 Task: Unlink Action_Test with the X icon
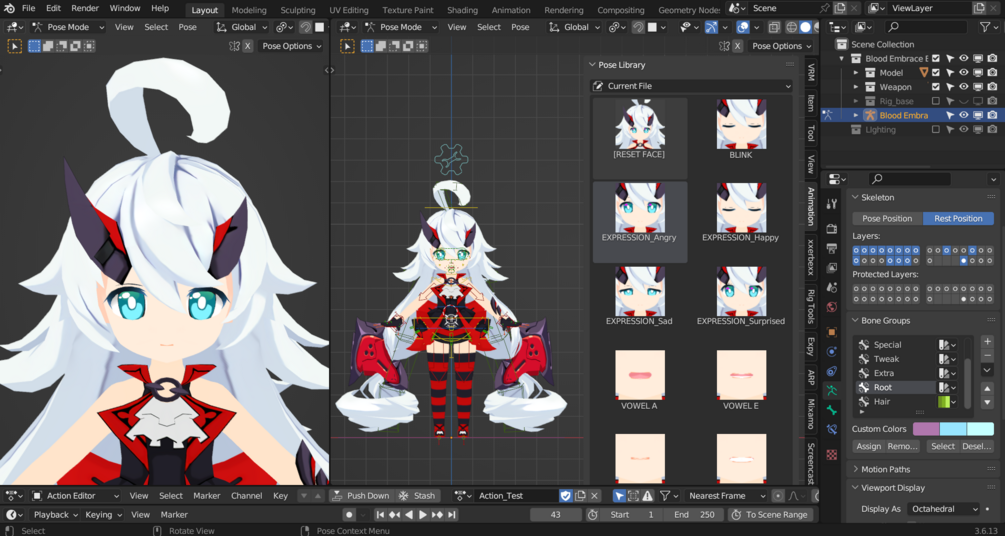595,496
